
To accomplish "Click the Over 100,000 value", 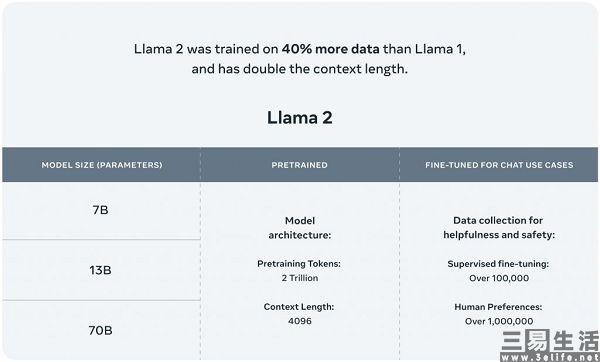I will 499,278.
